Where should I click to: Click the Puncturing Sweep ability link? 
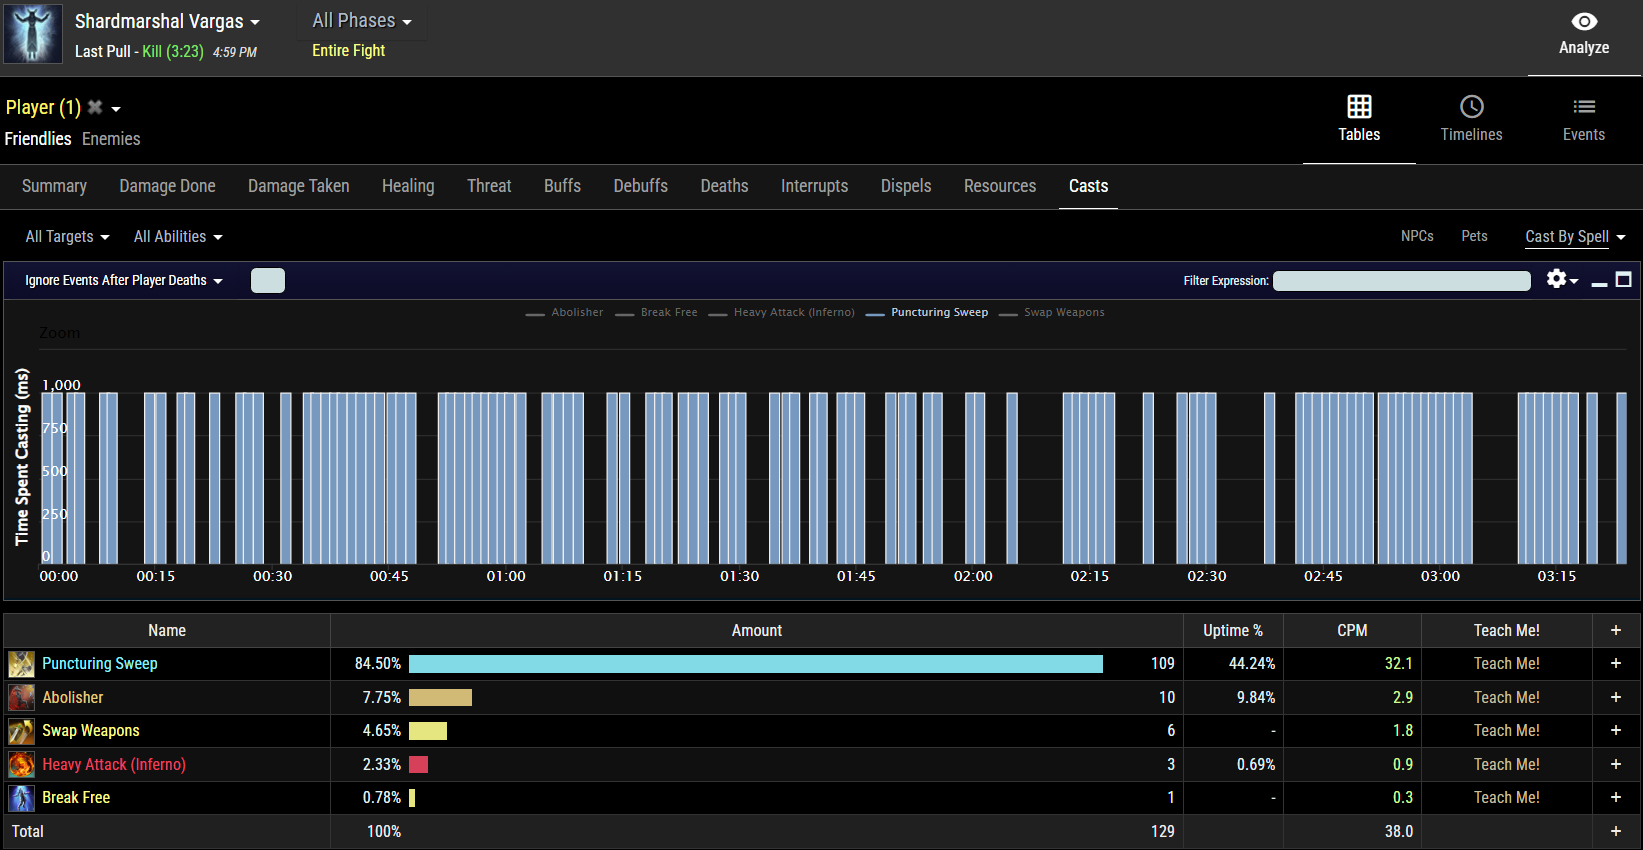[x=100, y=664]
